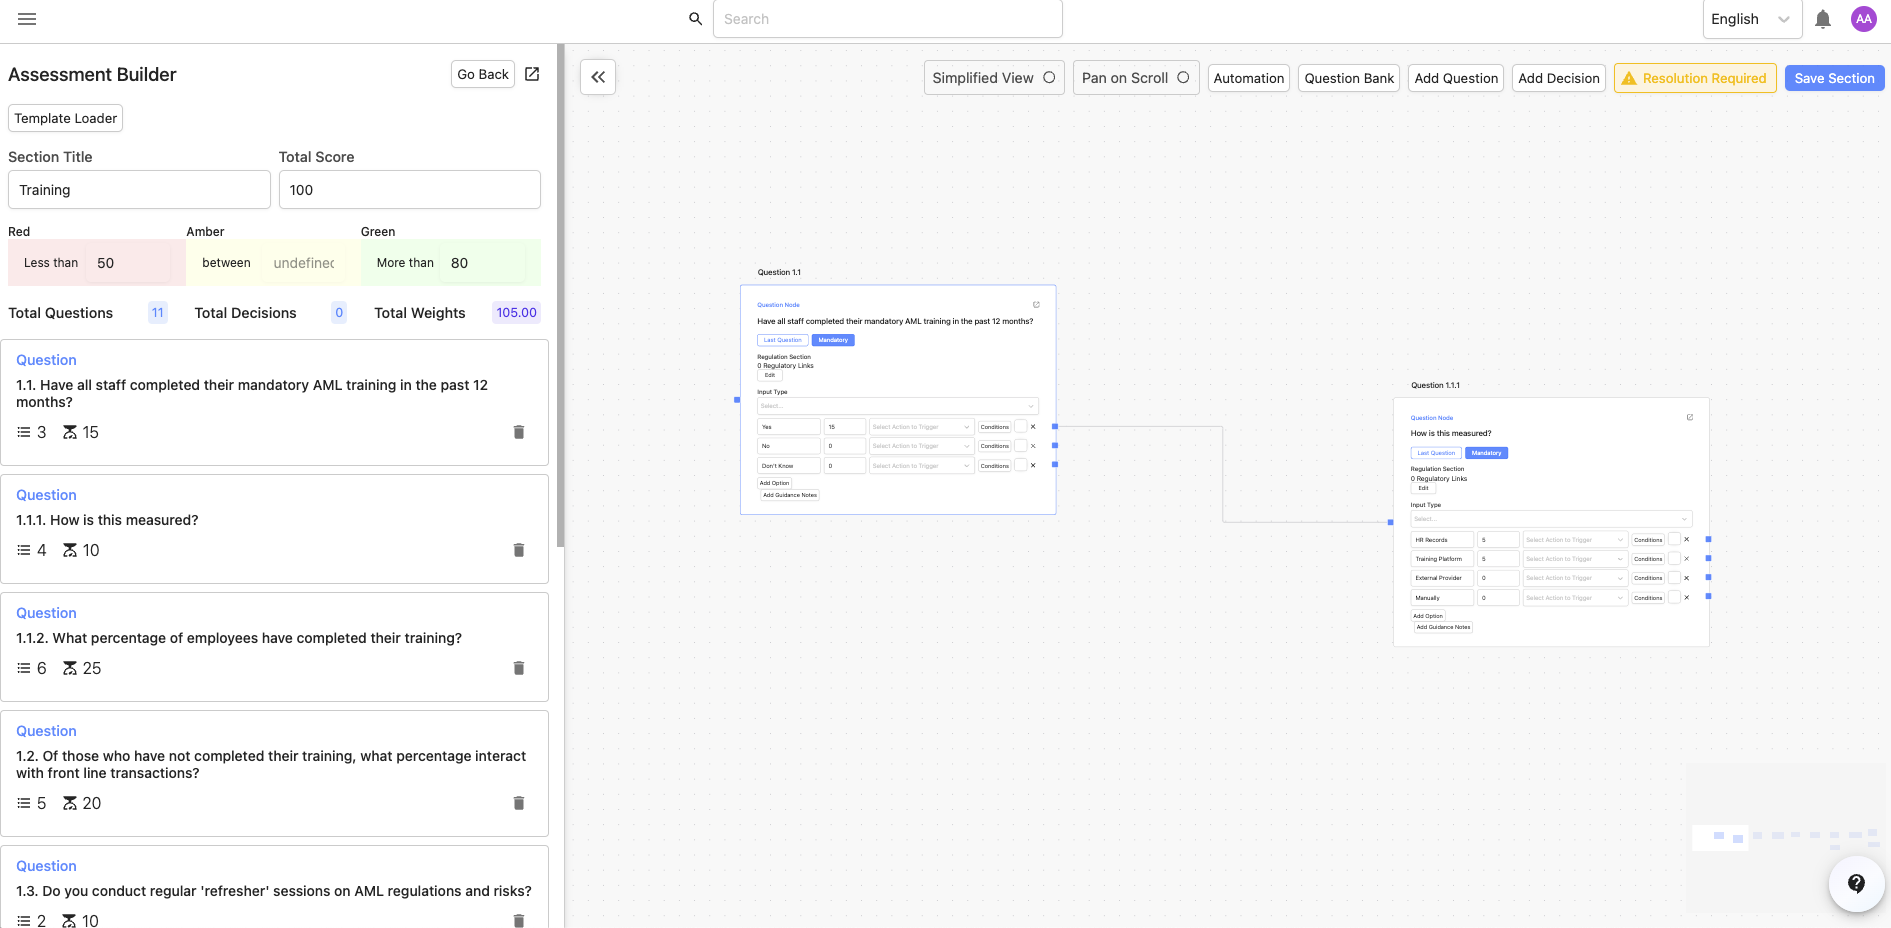Delete question 1.1.2 using trash icon
This screenshot has height=928, width=1891.
pyautogui.click(x=518, y=668)
